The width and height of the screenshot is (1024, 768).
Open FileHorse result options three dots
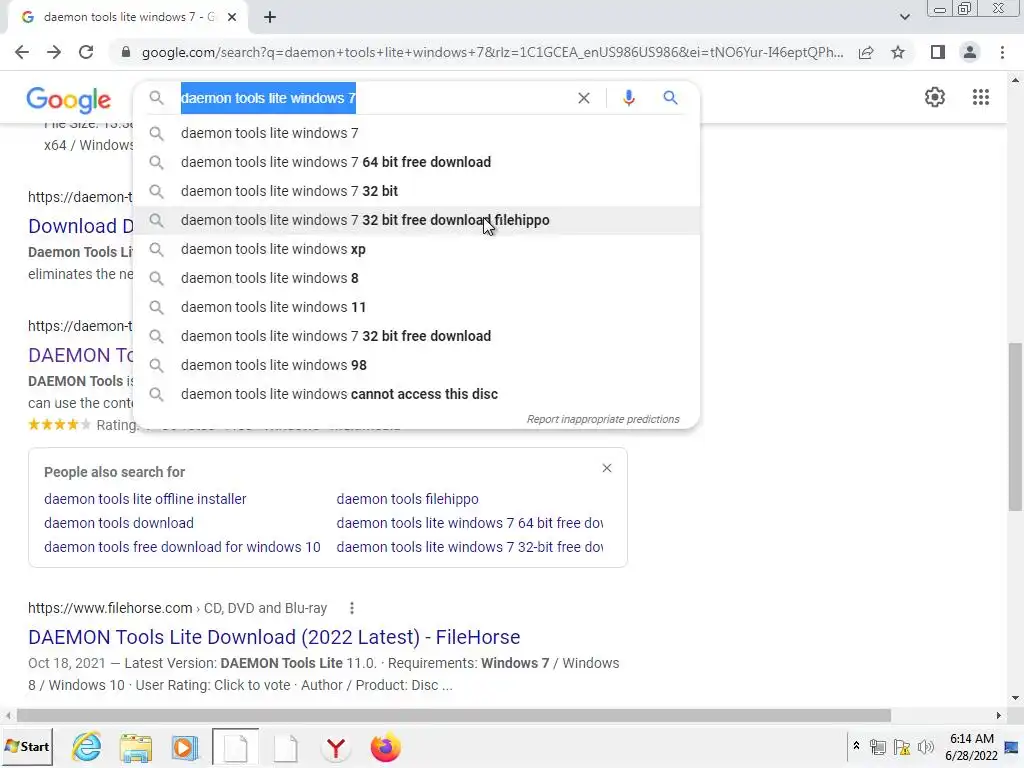352,608
